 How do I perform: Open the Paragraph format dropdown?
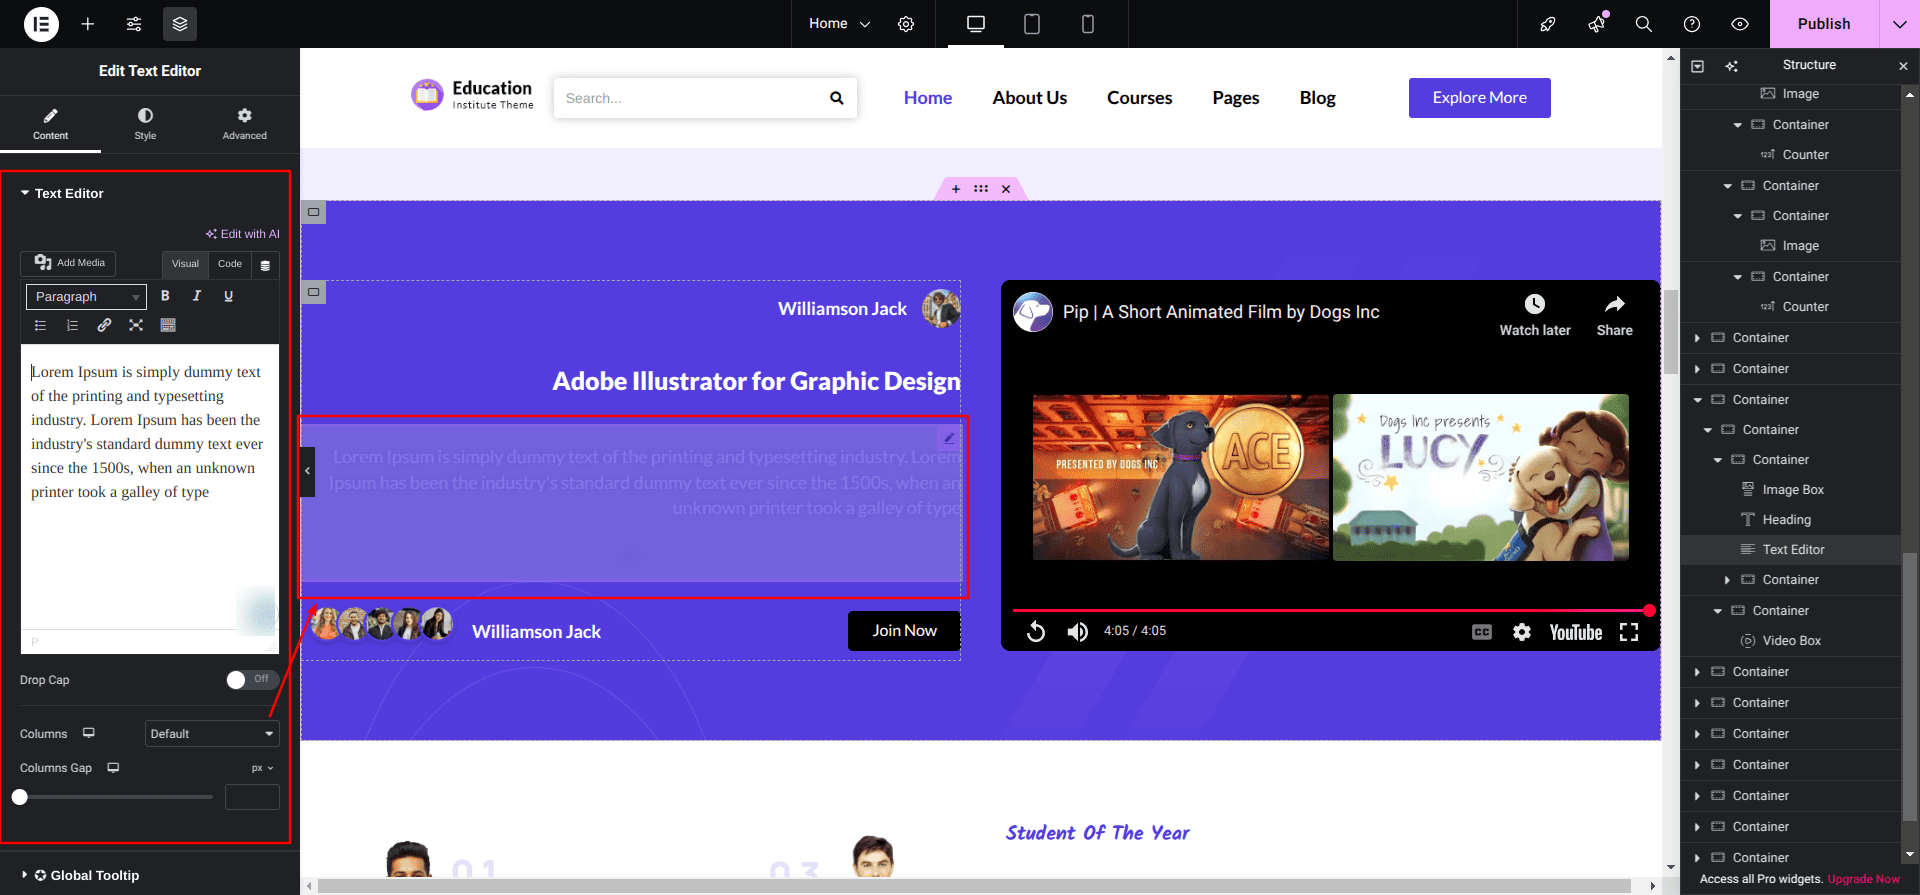(86, 297)
